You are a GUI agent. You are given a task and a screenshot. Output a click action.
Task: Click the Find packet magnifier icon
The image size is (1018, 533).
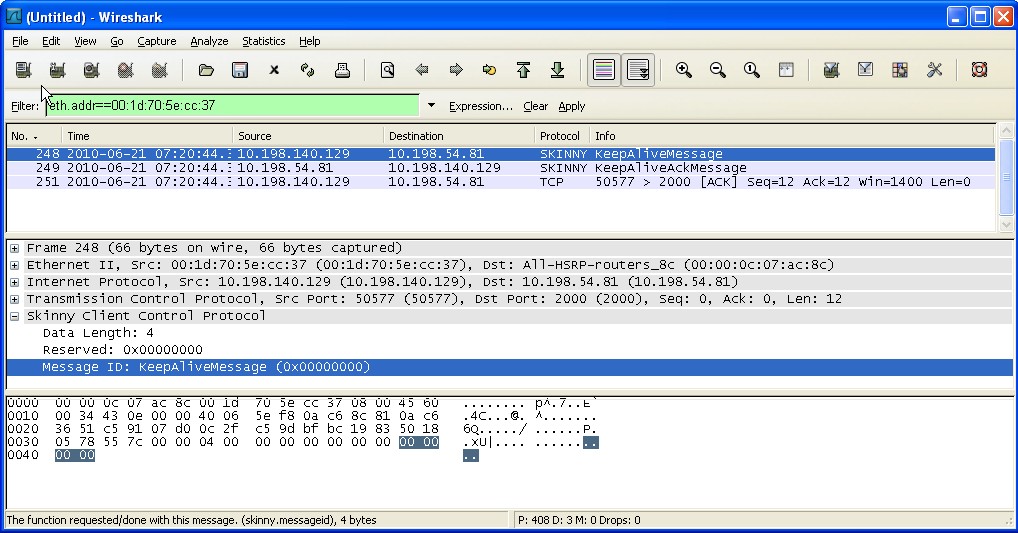coord(387,70)
